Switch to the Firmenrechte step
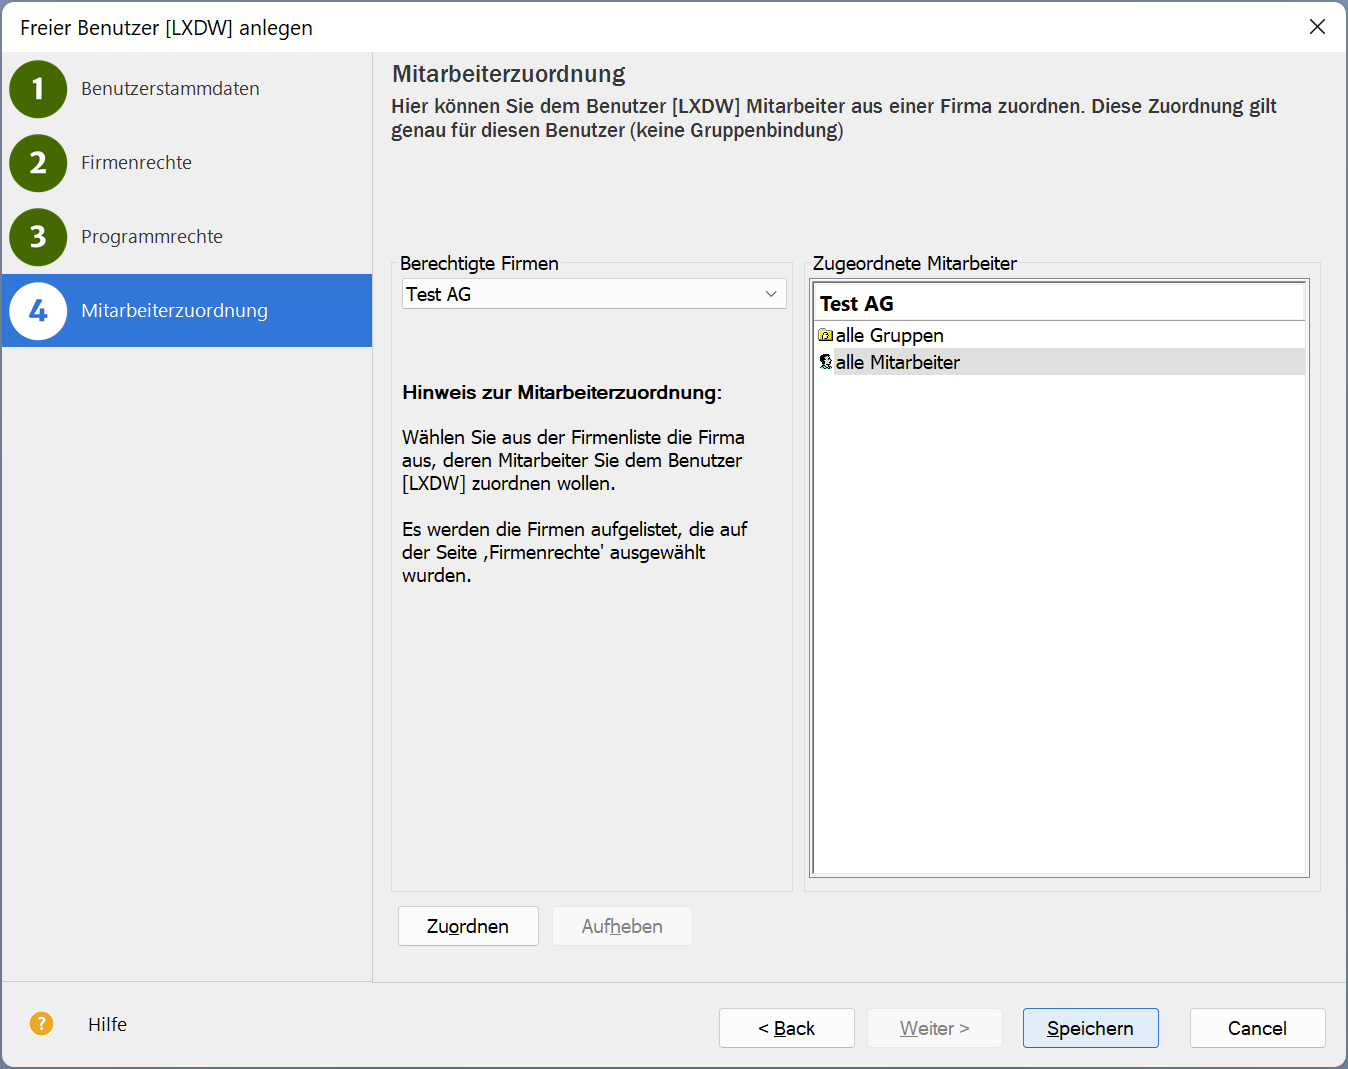The width and height of the screenshot is (1348, 1069). click(136, 163)
